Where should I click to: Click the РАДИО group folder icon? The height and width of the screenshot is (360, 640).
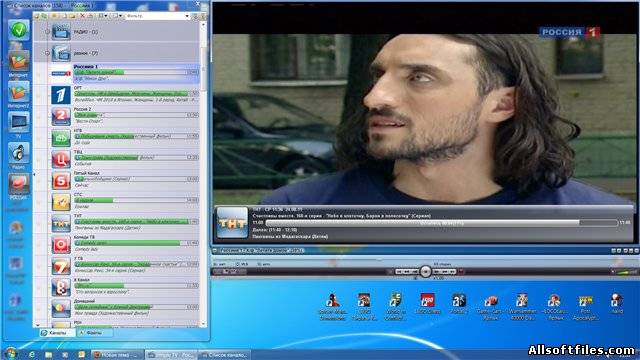(61, 31)
